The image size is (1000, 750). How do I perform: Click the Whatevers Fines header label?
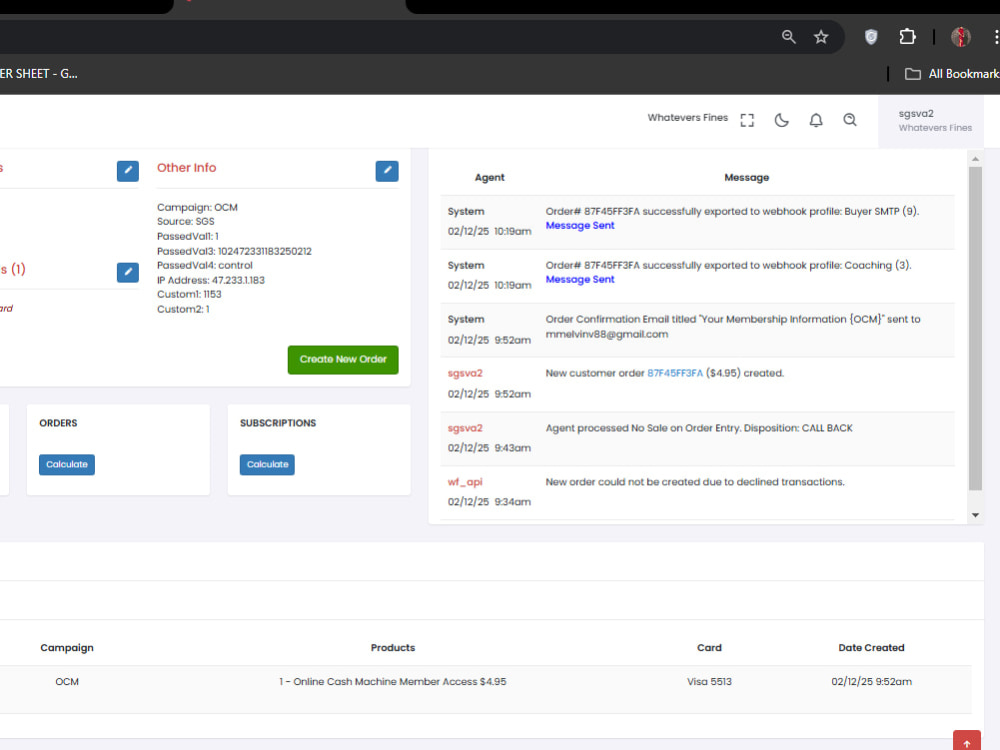688,117
